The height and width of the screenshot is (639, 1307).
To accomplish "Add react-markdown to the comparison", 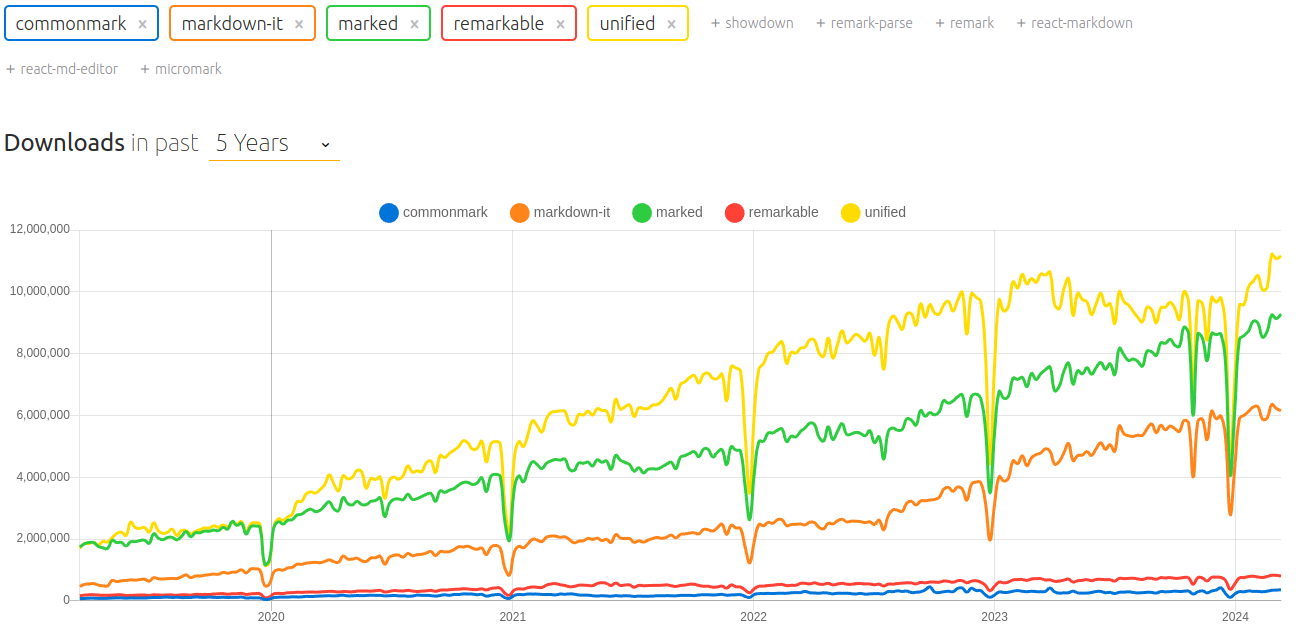I will click(1074, 22).
